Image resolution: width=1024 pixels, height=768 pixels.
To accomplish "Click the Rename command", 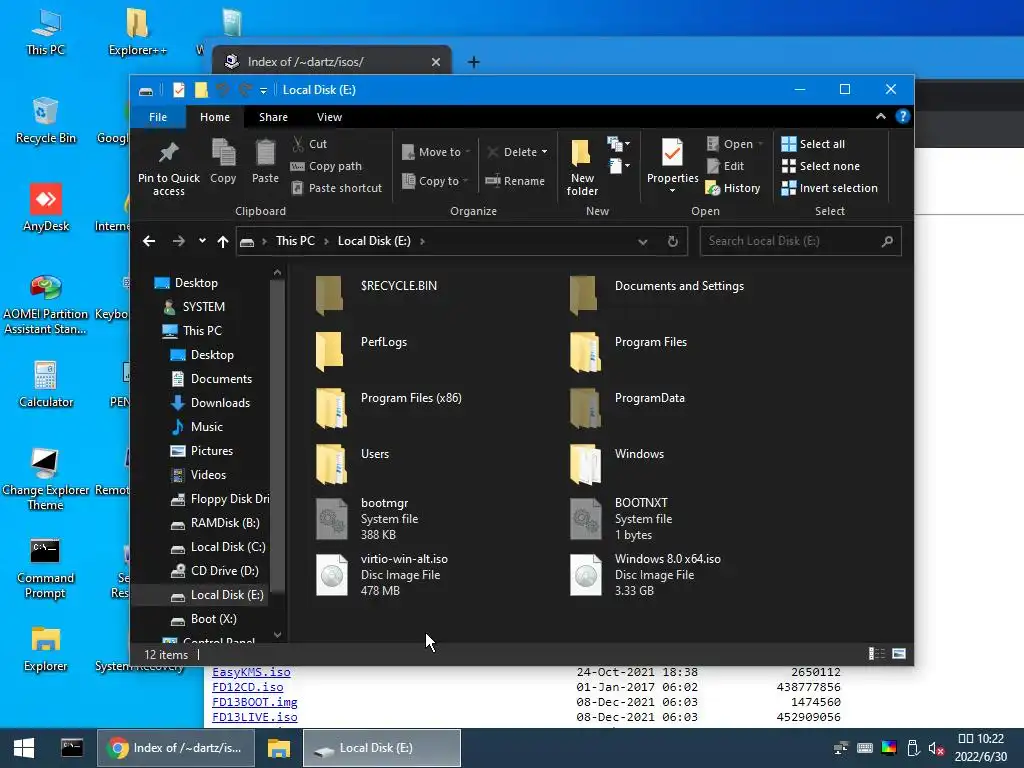I will [515, 181].
